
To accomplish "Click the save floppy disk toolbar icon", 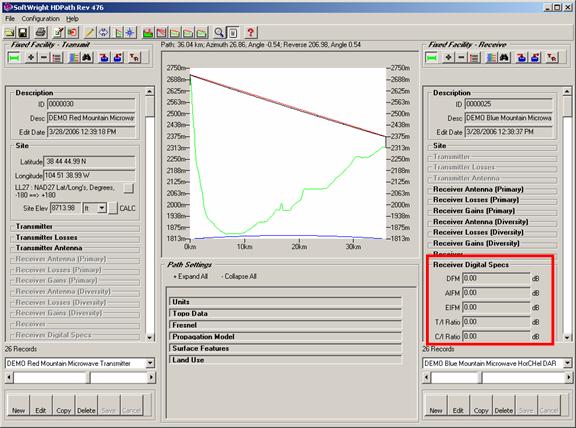I will pyautogui.click(x=23, y=33).
